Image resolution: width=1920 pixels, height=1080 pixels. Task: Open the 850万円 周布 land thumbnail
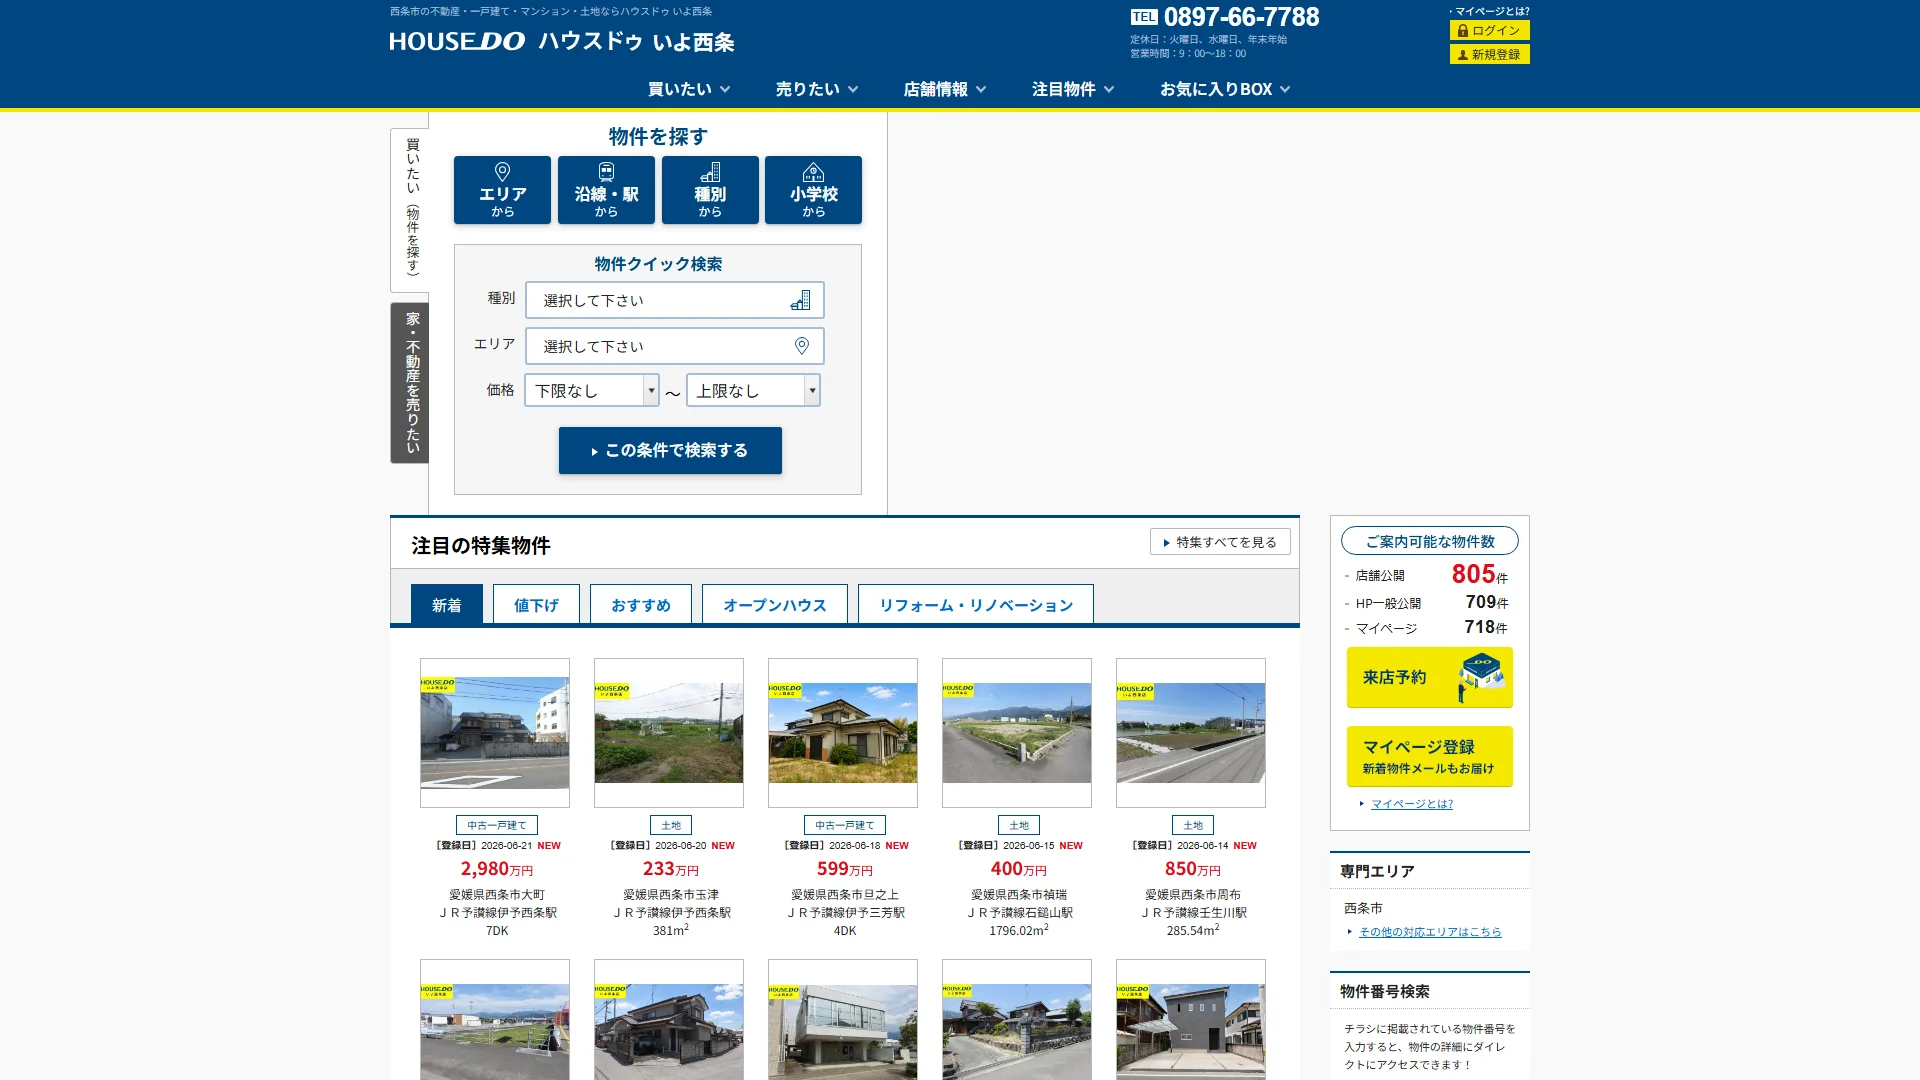[x=1191, y=733]
